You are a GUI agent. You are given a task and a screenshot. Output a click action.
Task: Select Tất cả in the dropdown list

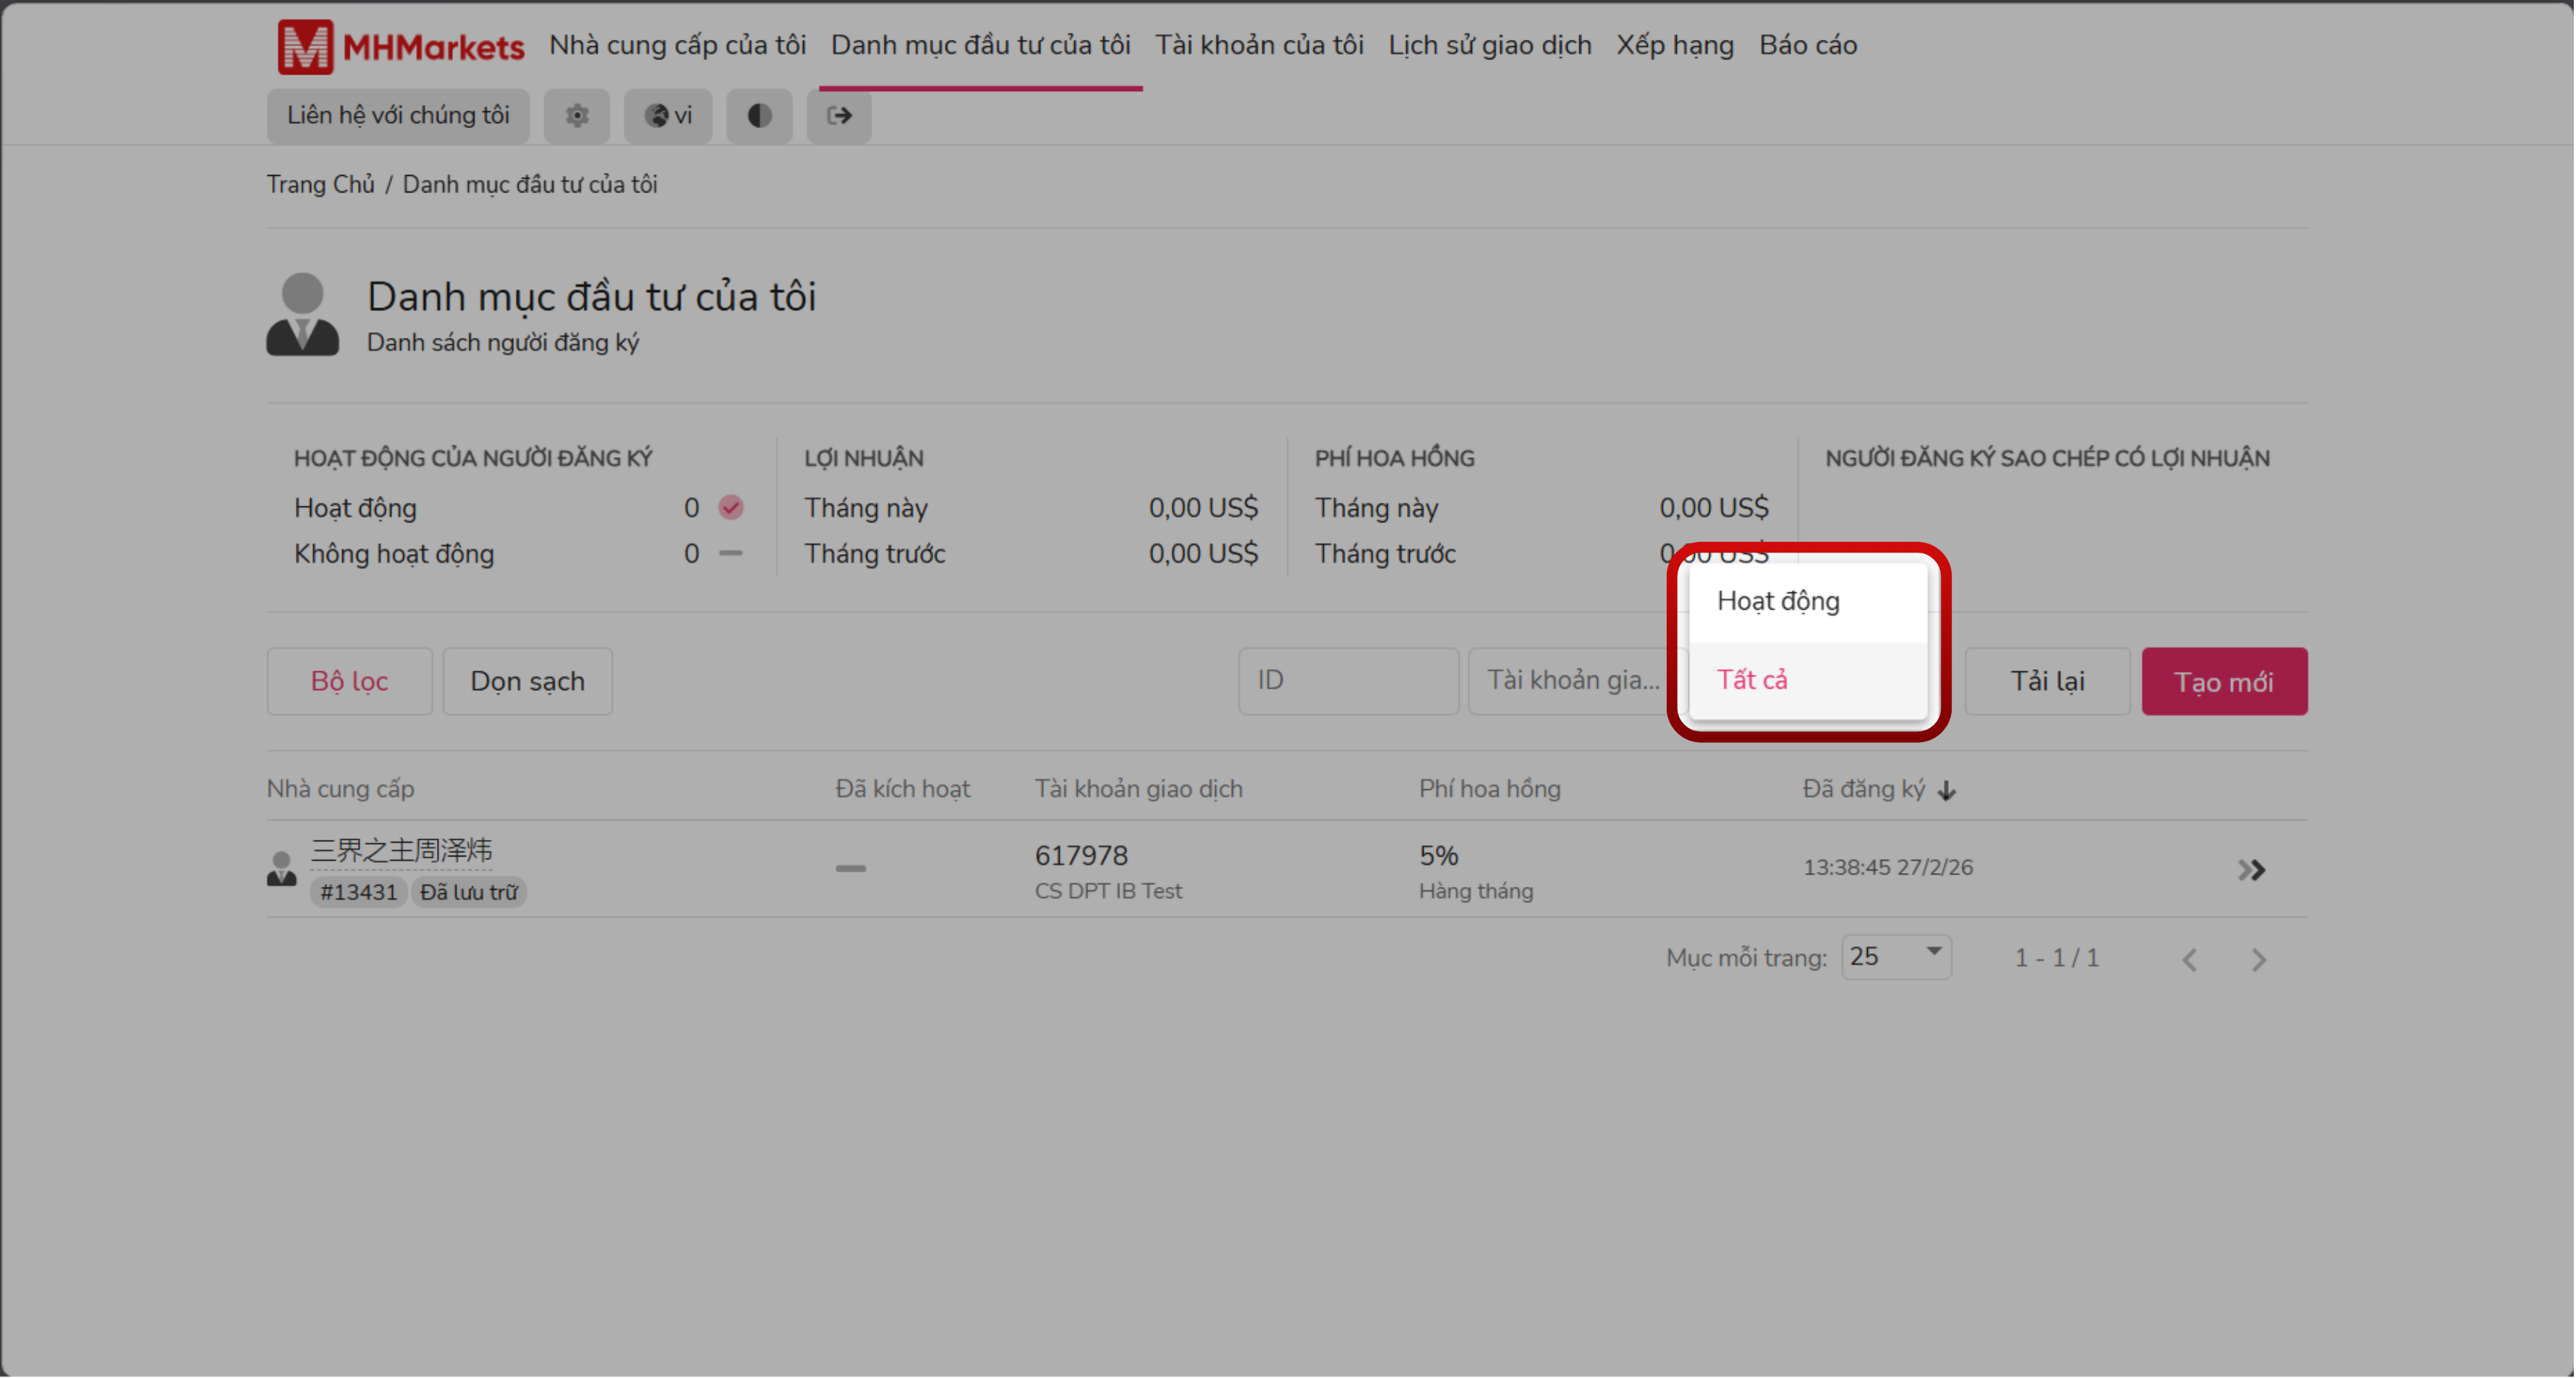[1808, 680]
